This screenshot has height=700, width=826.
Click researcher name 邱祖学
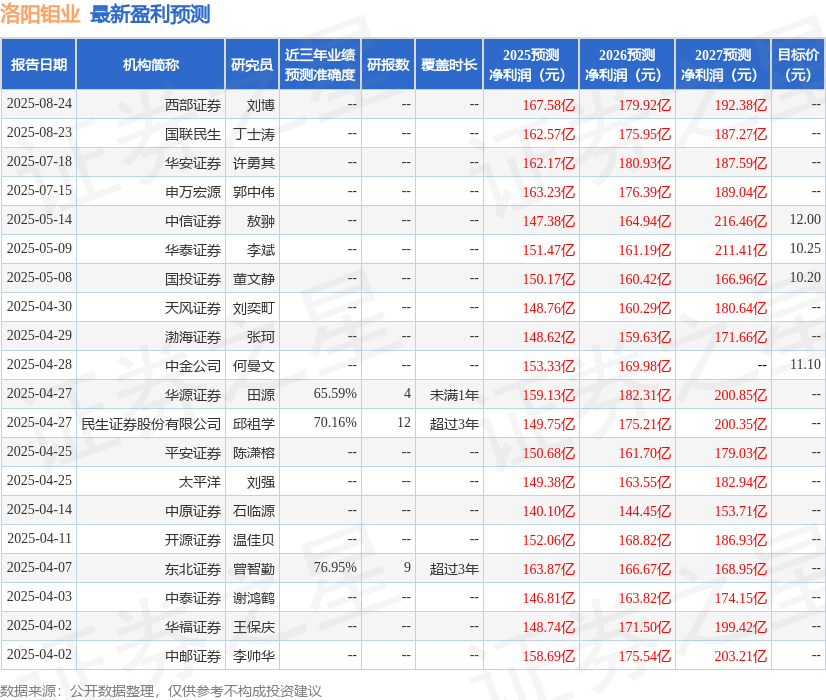point(254,424)
